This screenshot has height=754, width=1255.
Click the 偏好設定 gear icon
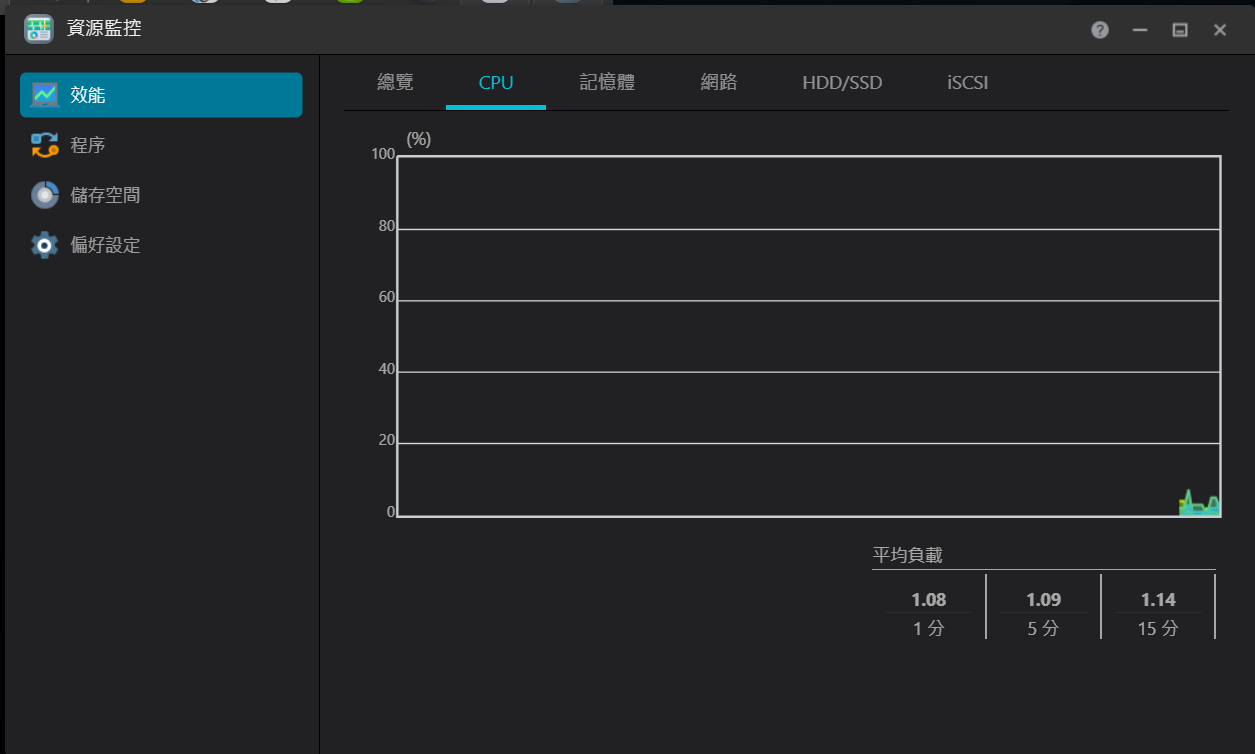pos(45,245)
